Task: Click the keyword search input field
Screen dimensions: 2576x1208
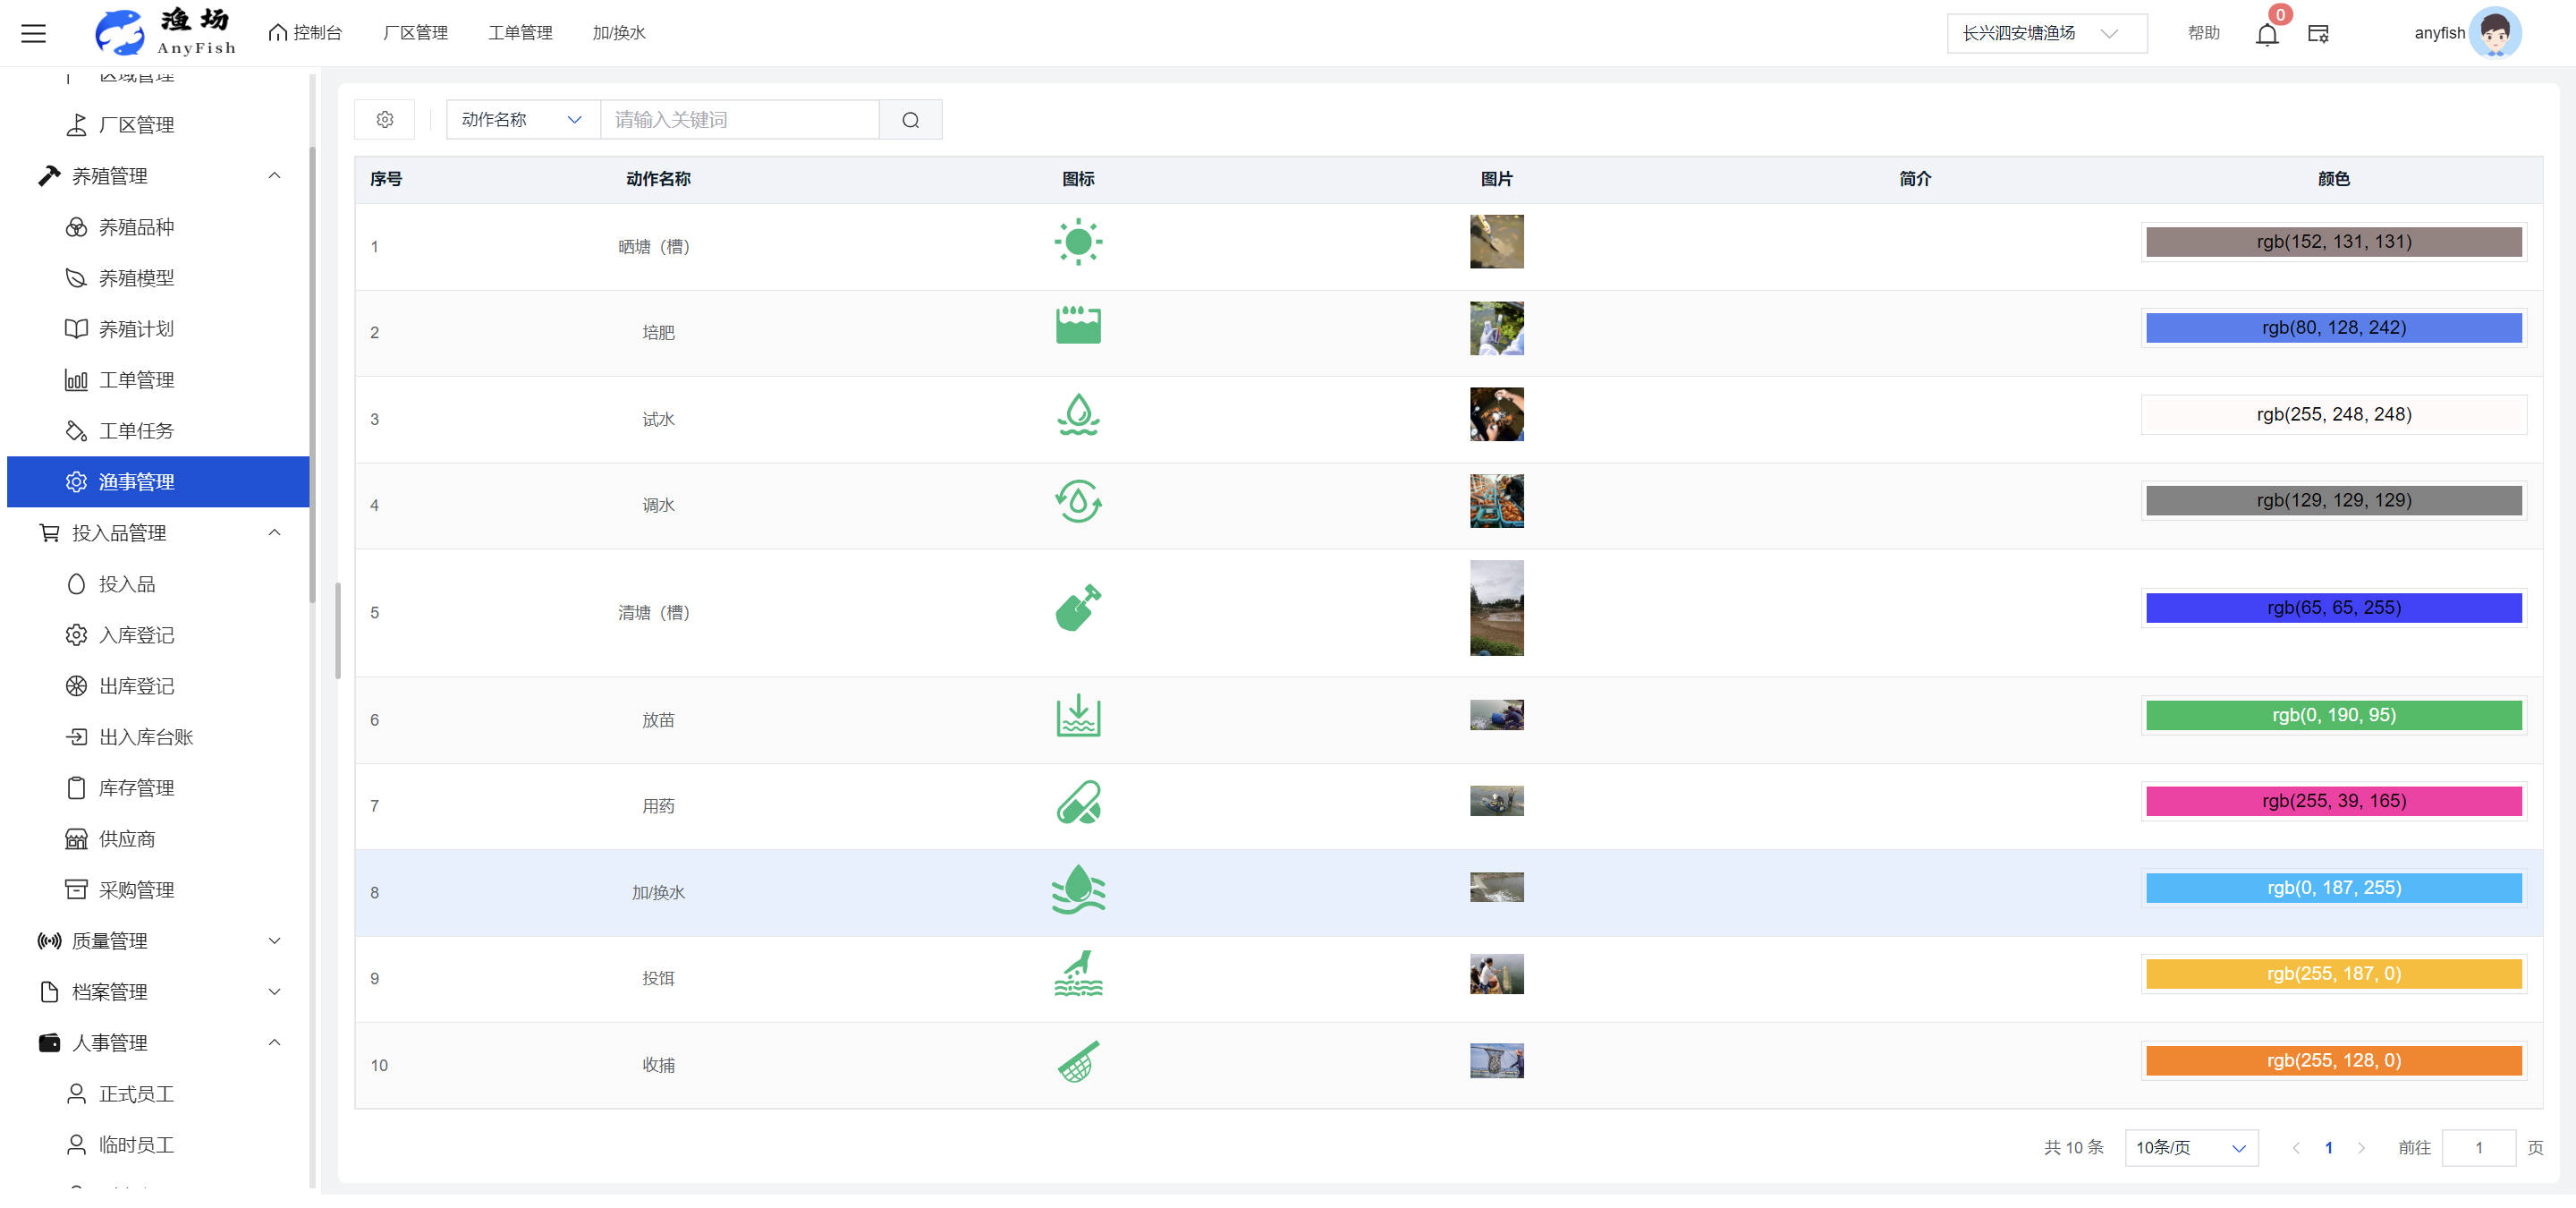Action: [x=738, y=120]
